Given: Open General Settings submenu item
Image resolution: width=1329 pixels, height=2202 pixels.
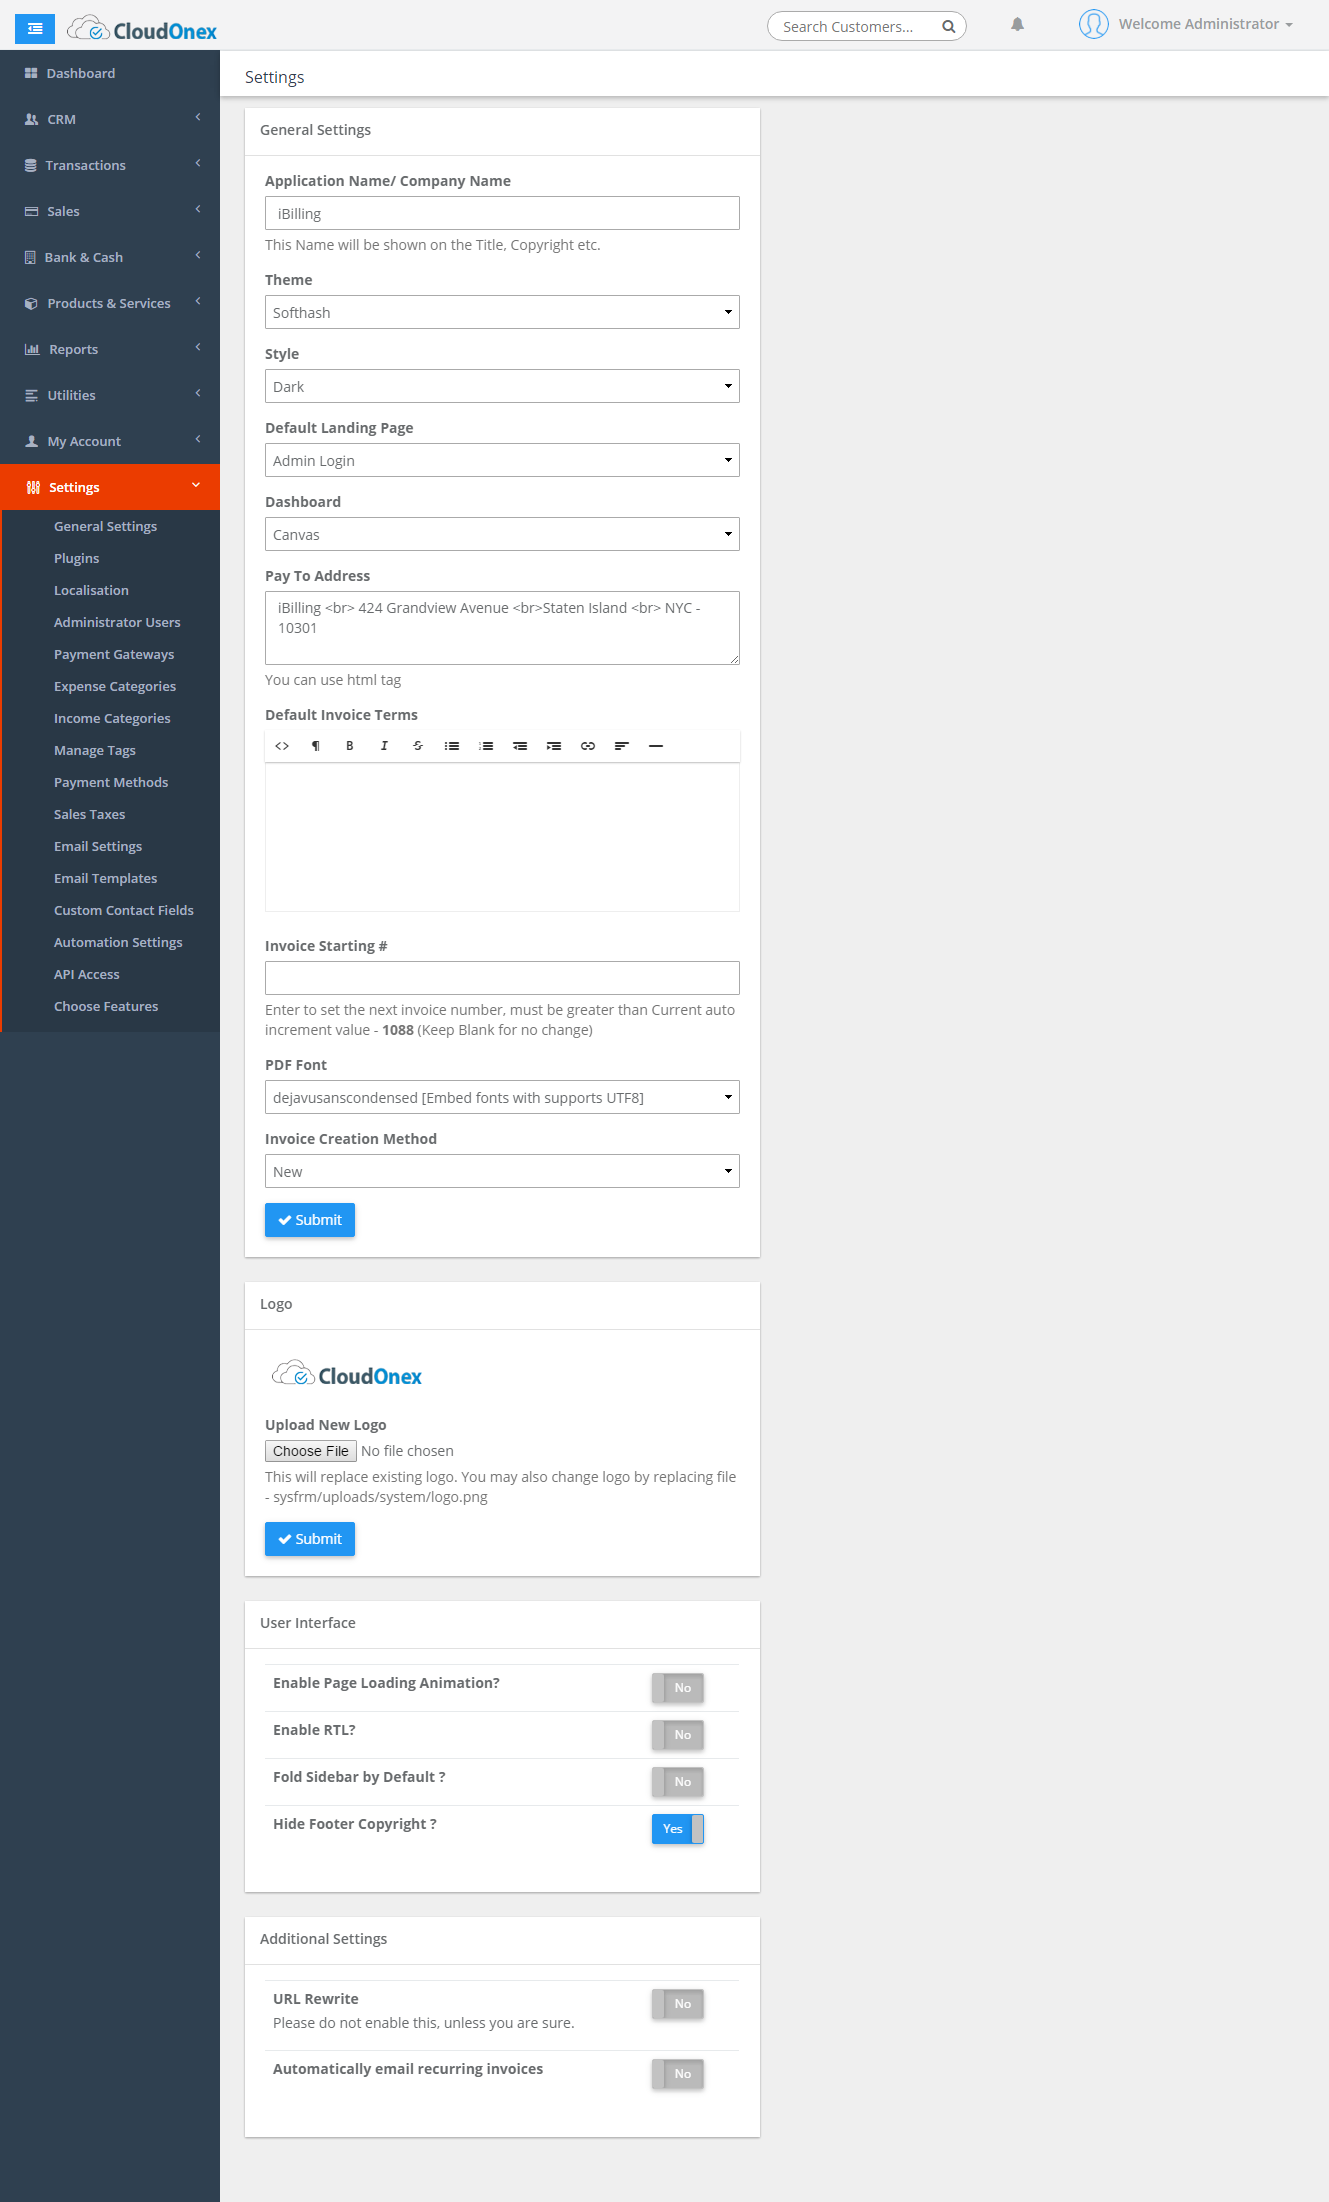Looking at the screenshot, I should [x=105, y=526].
